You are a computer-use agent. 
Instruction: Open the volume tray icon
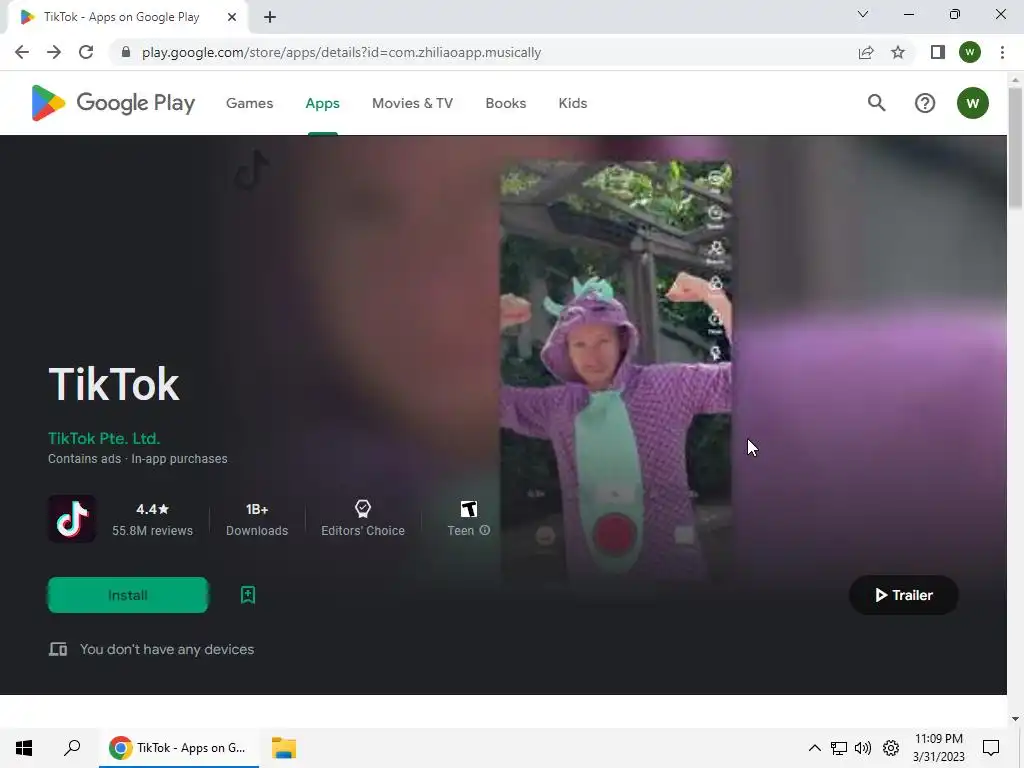(863, 748)
